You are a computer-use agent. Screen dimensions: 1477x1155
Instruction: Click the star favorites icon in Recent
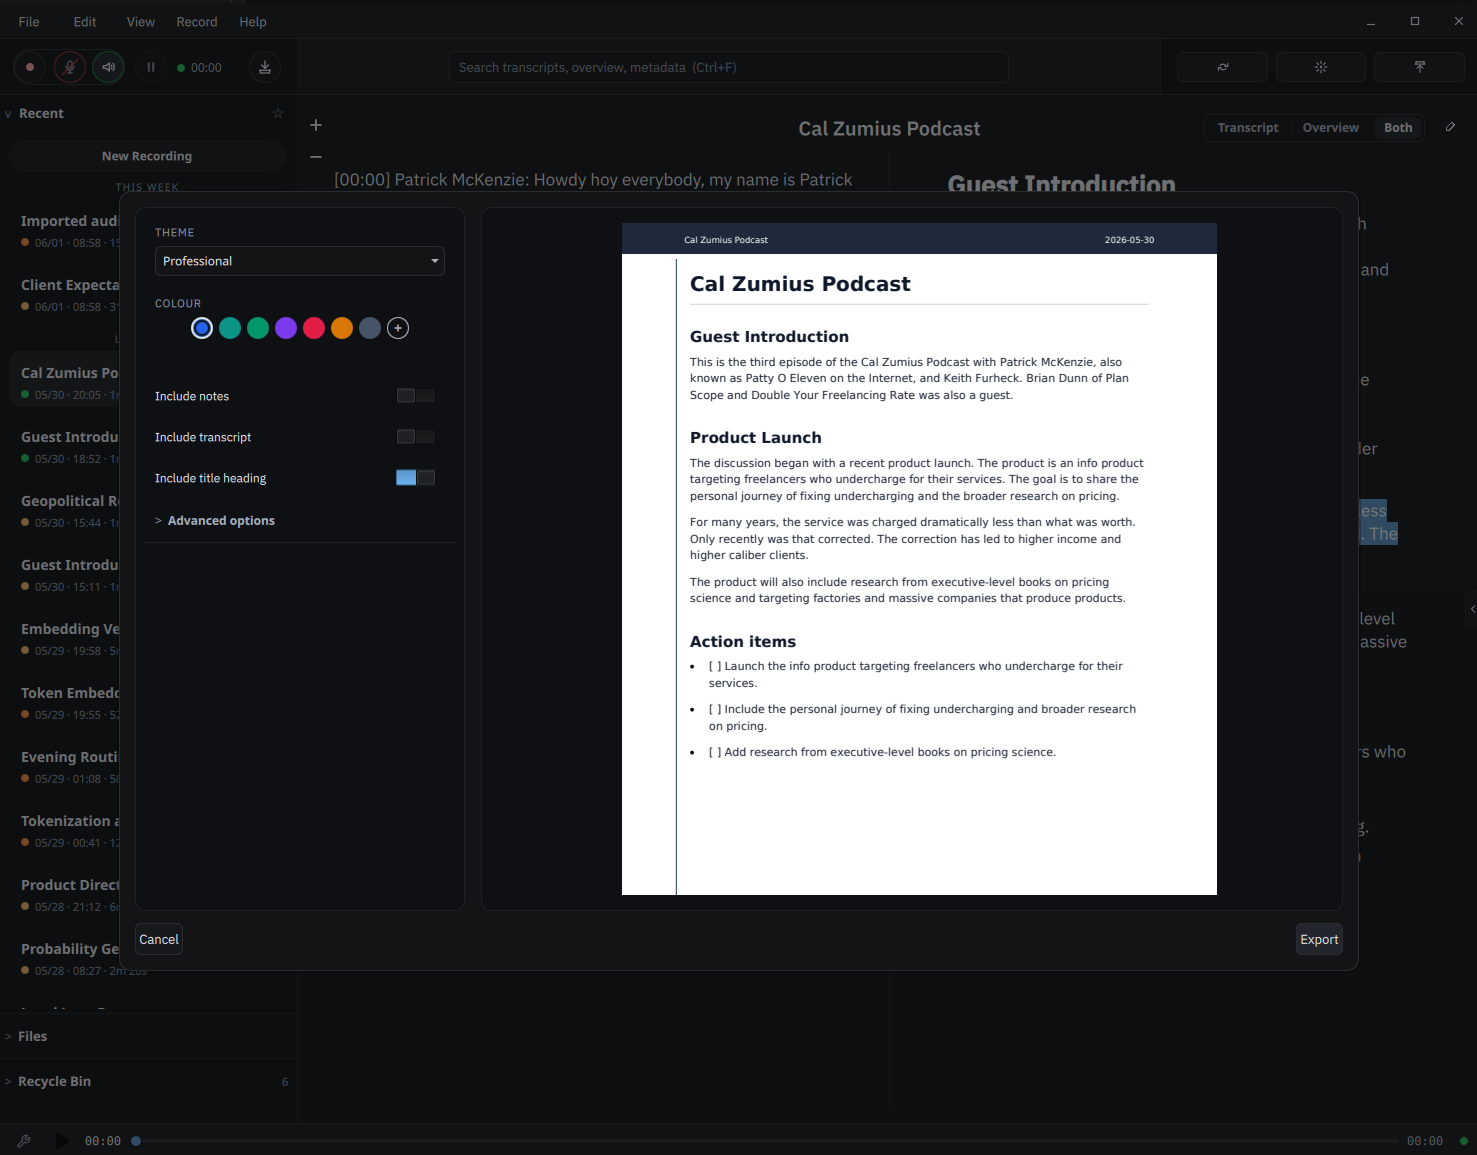pyautogui.click(x=278, y=114)
